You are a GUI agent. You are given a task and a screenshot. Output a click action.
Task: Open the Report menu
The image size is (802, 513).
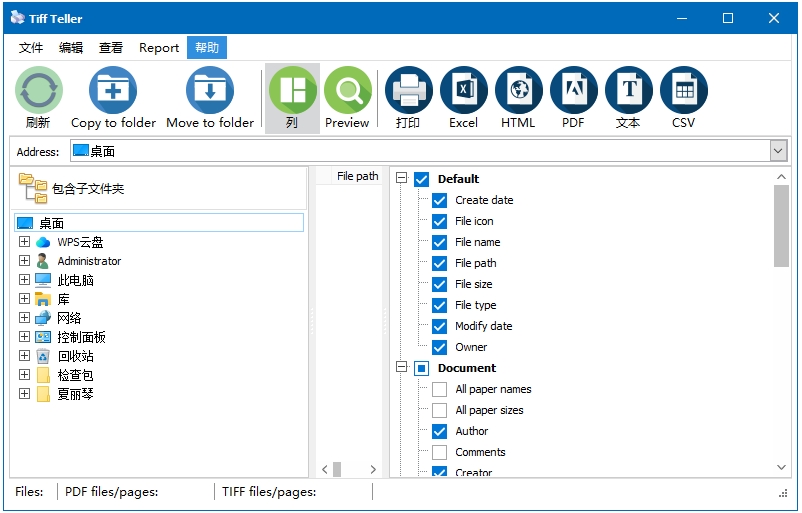point(159,48)
